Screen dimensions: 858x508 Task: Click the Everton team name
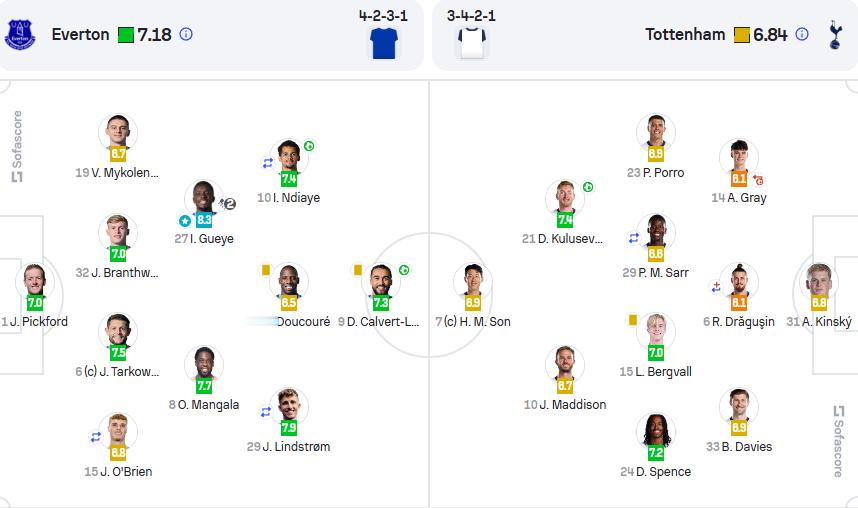click(80, 34)
